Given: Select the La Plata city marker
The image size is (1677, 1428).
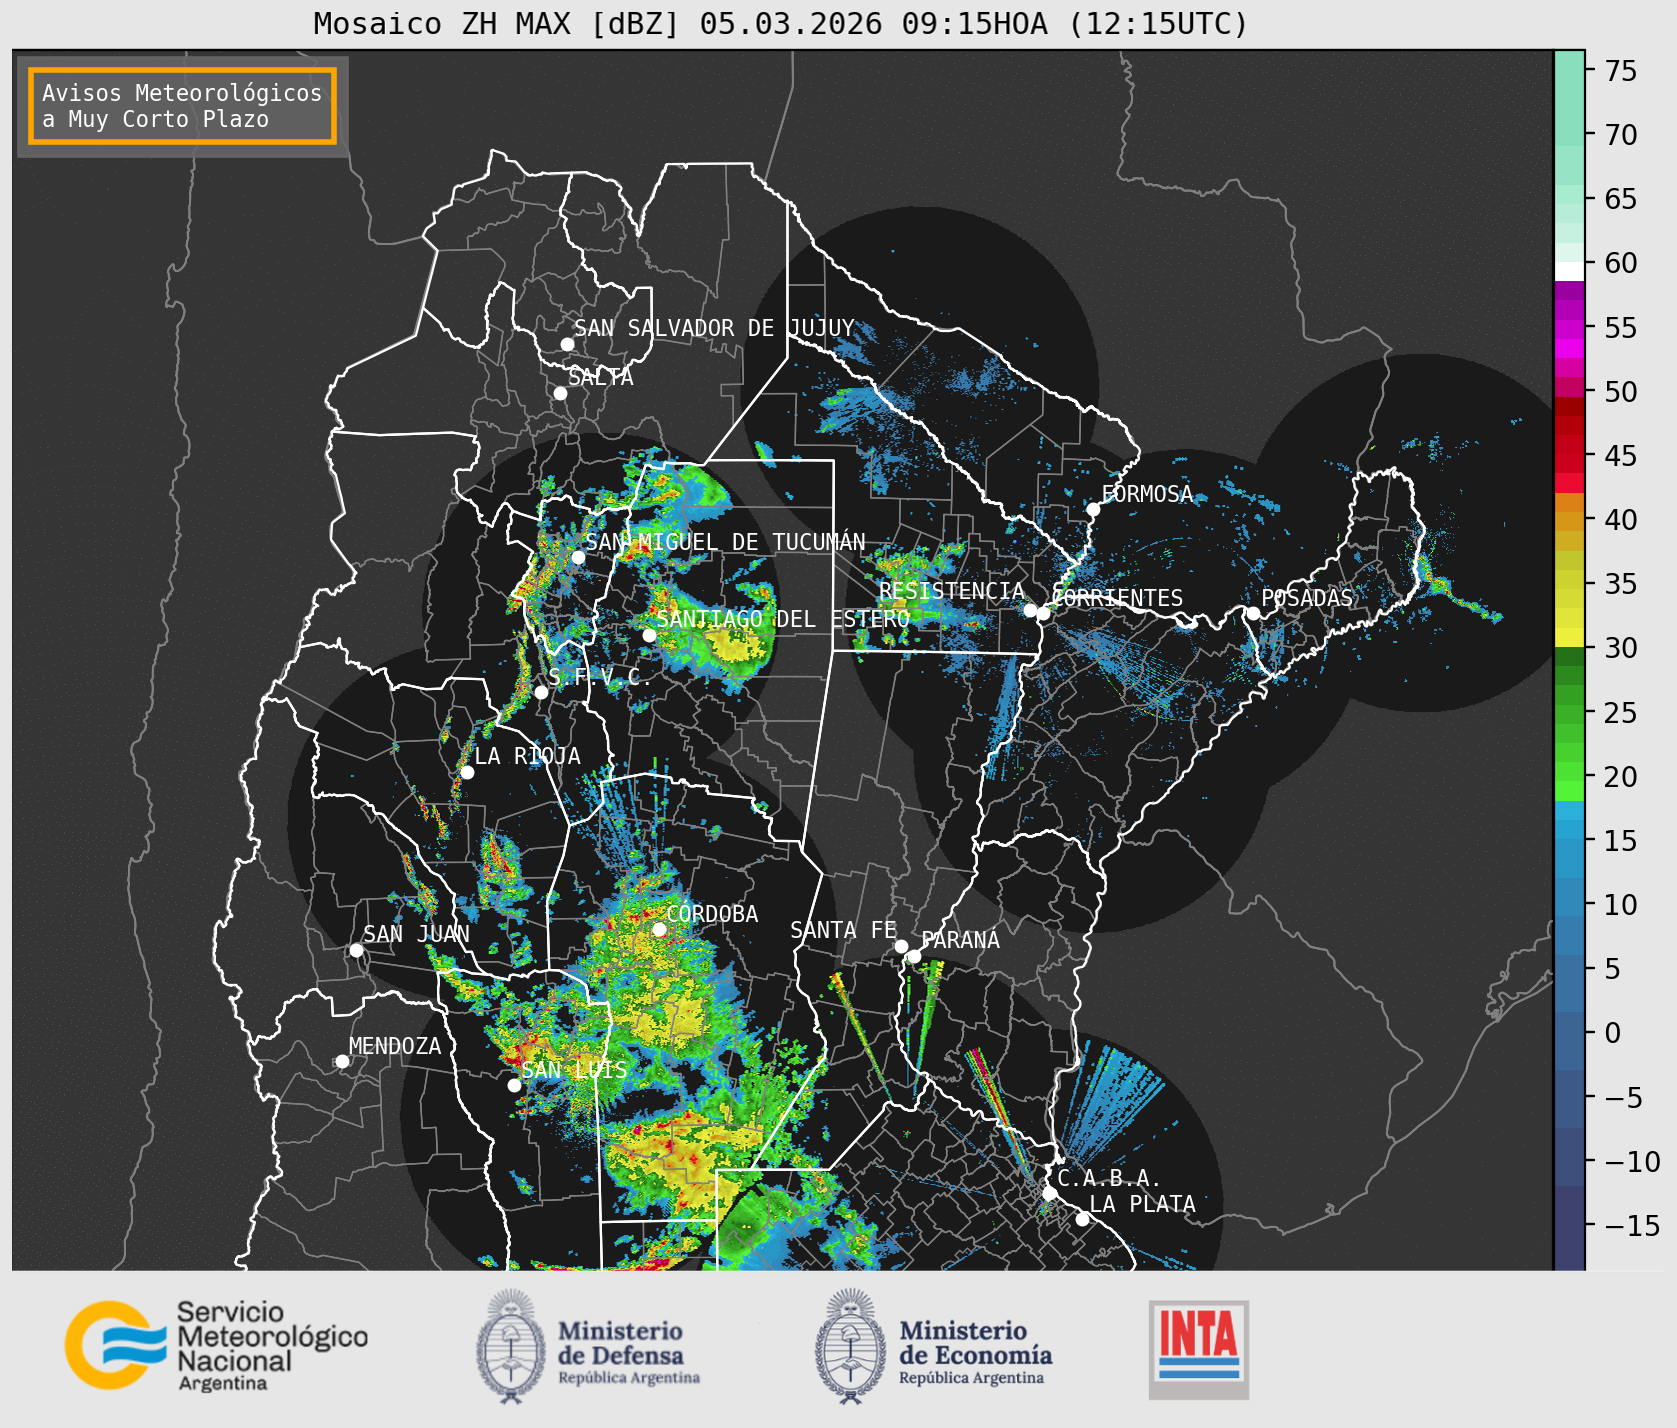Looking at the screenshot, I should [x=1082, y=1218].
